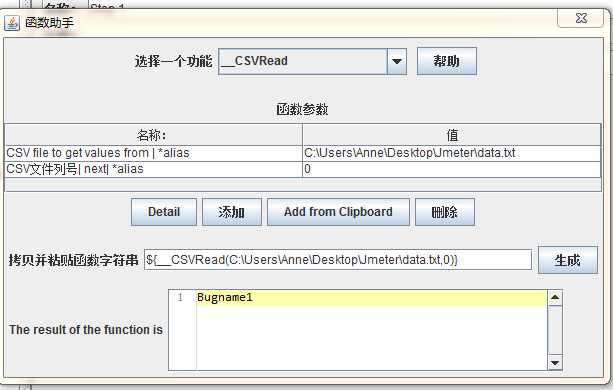Click the 删除 delete button
613x390 pixels.
[445, 212]
